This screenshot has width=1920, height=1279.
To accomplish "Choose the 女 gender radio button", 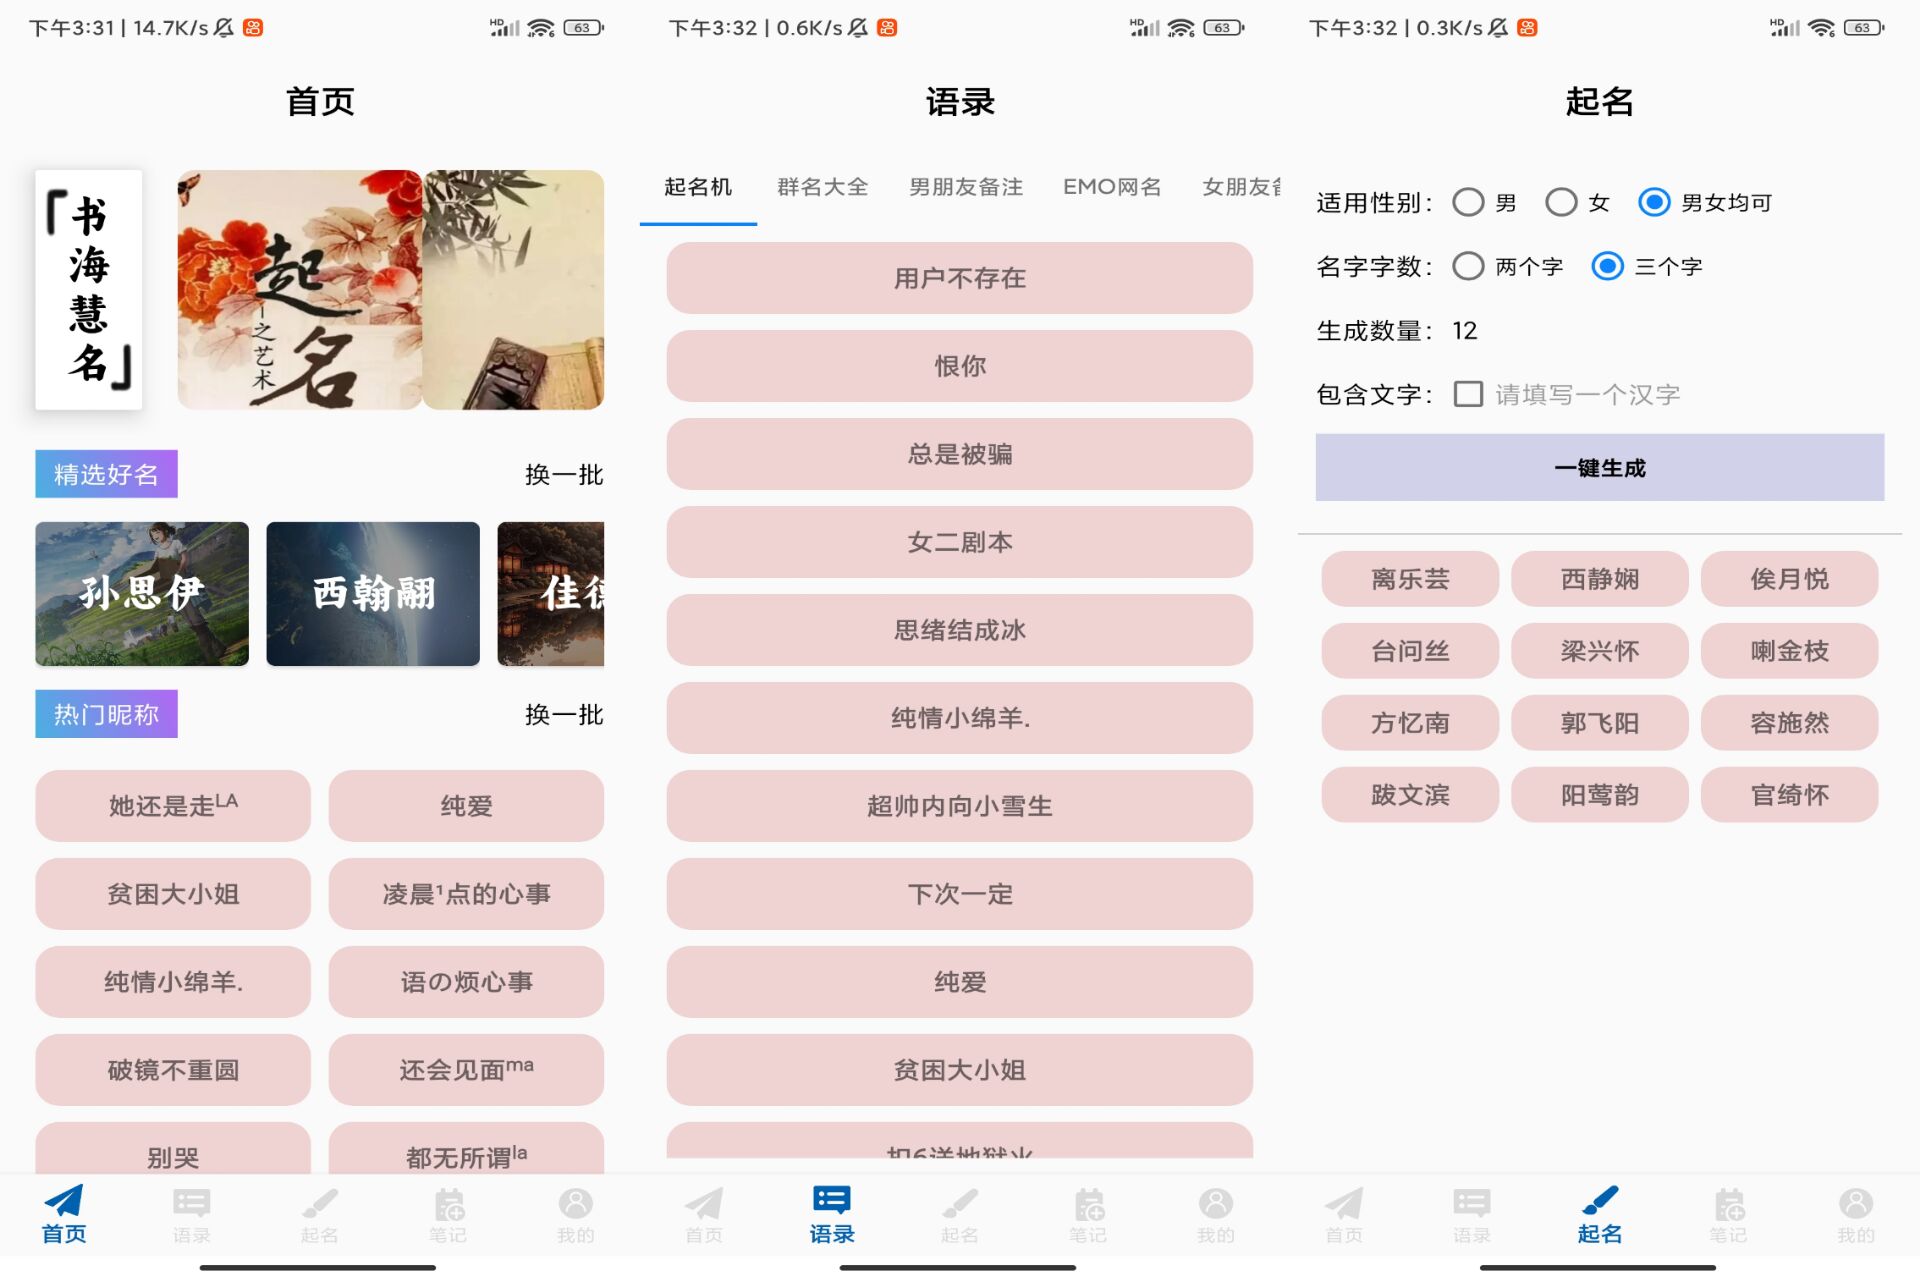I will coord(1561,203).
